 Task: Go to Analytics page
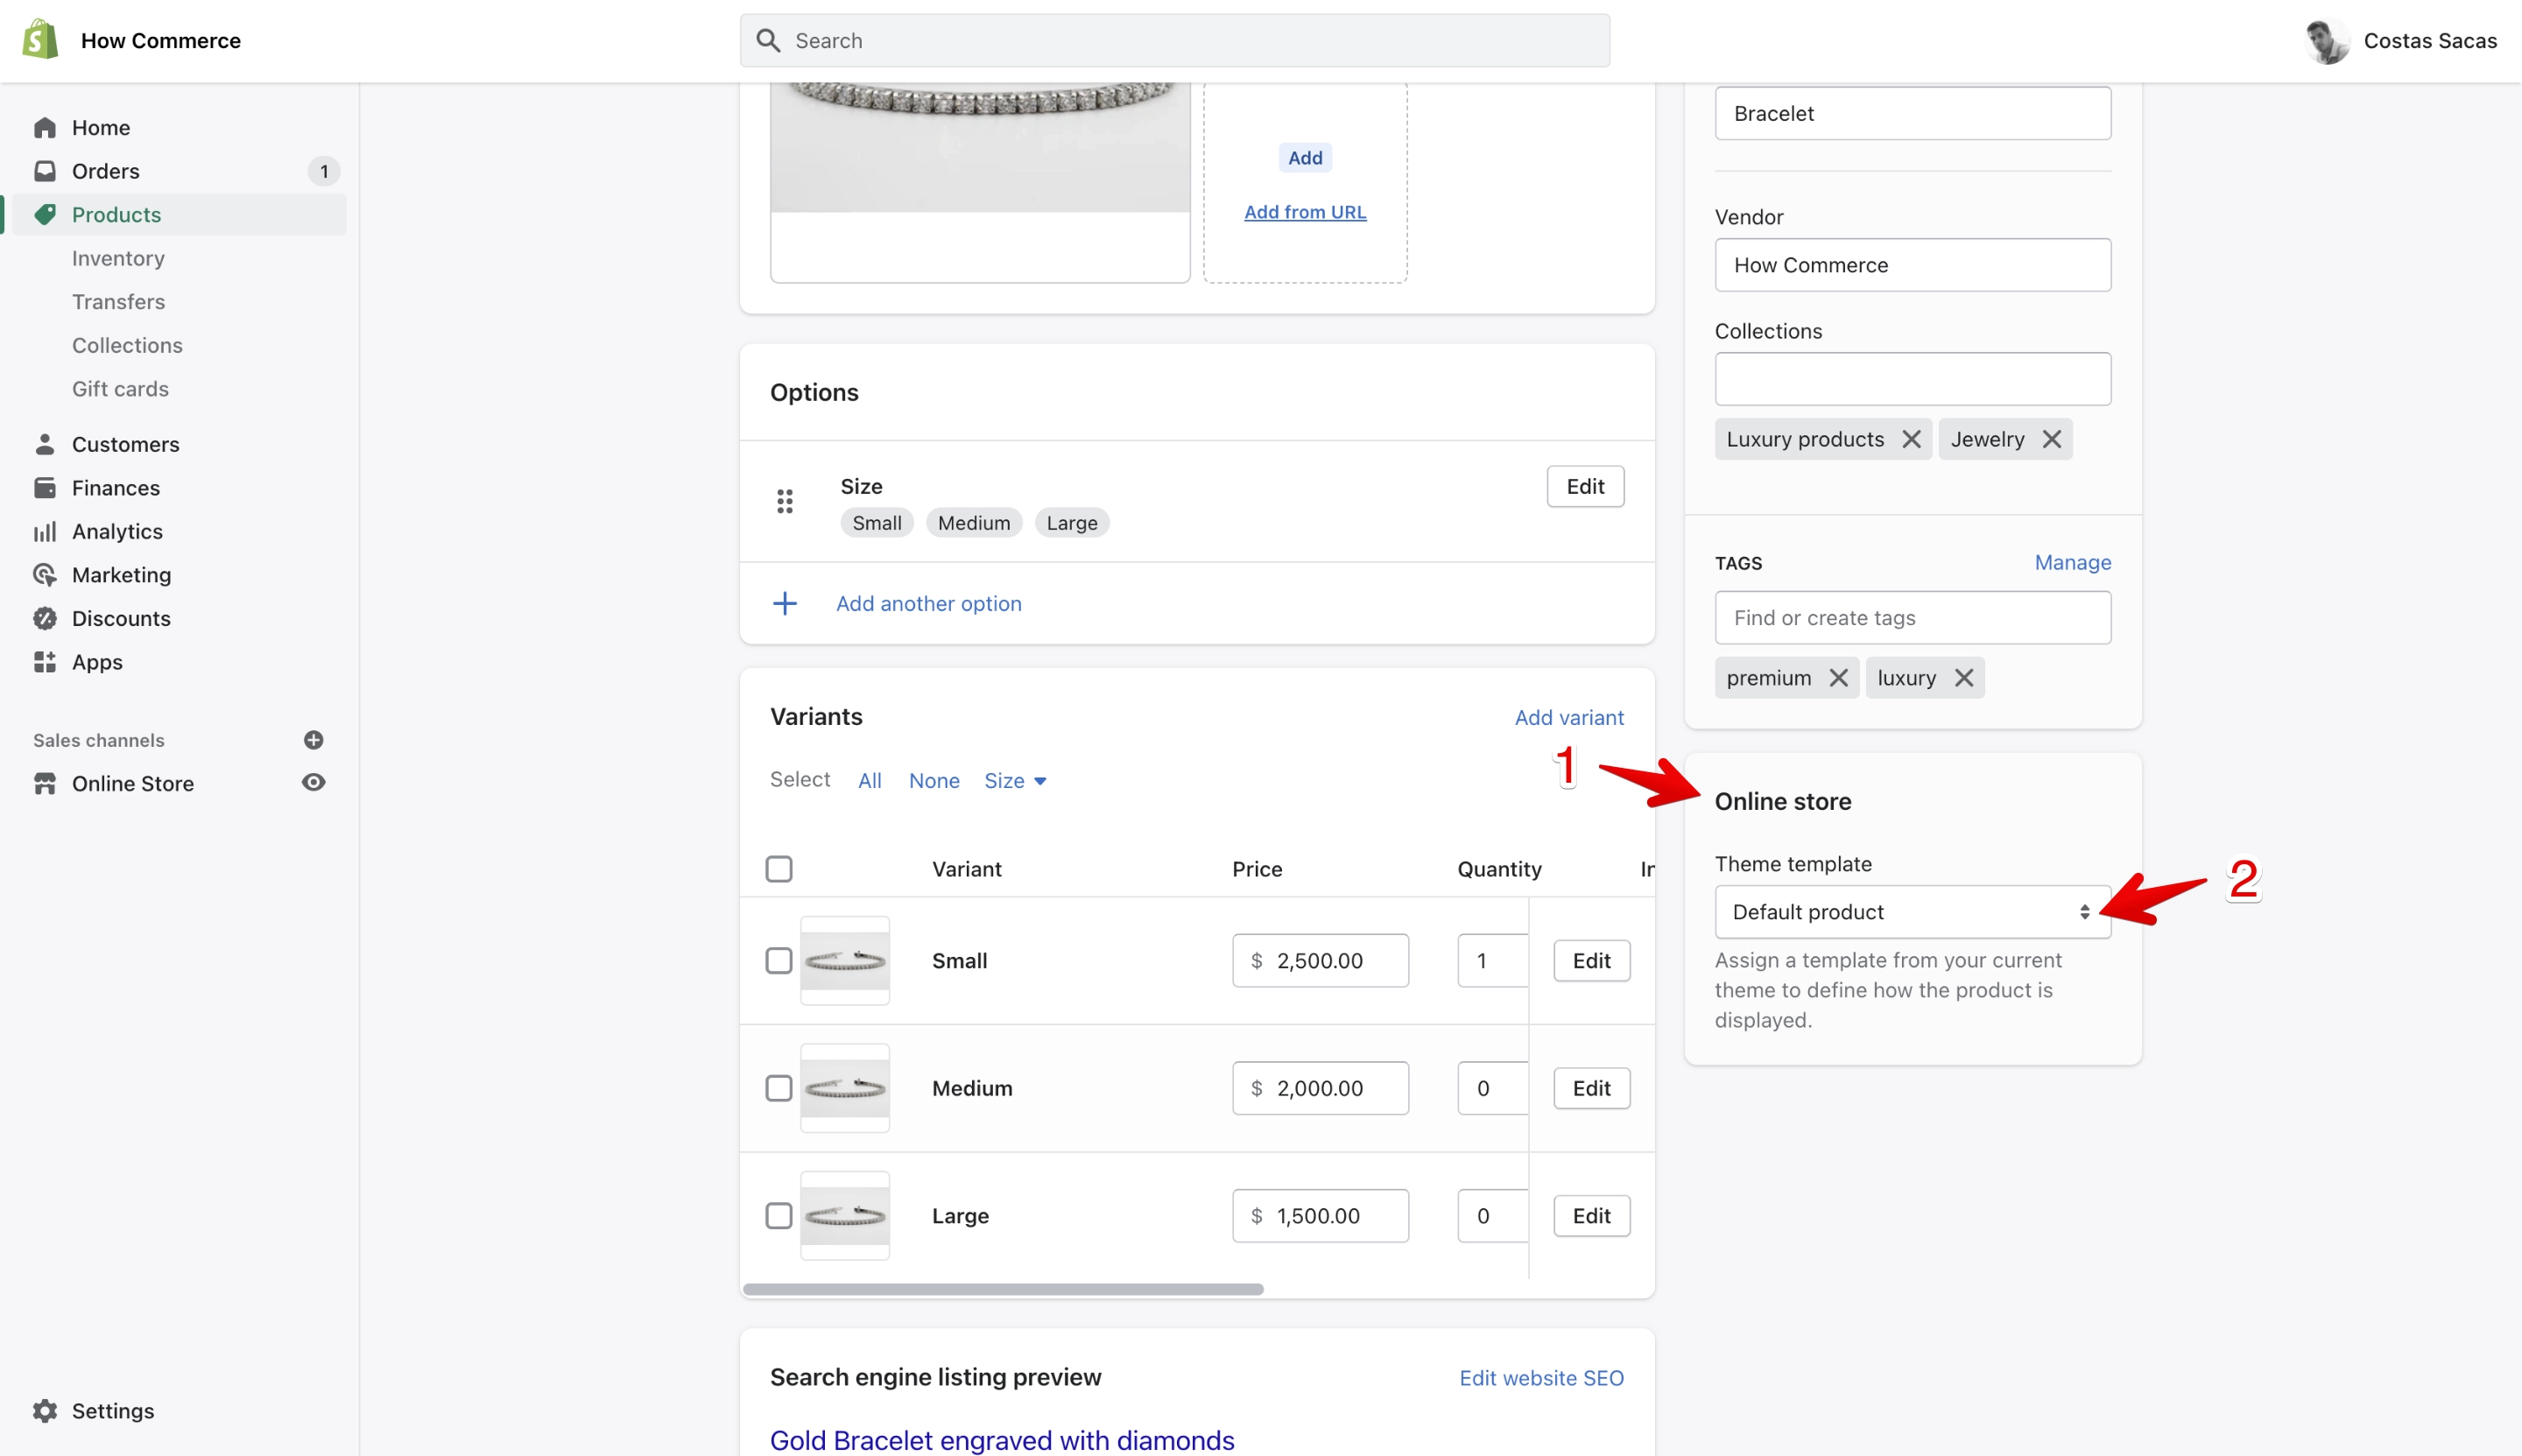pyautogui.click(x=117, y=532)
